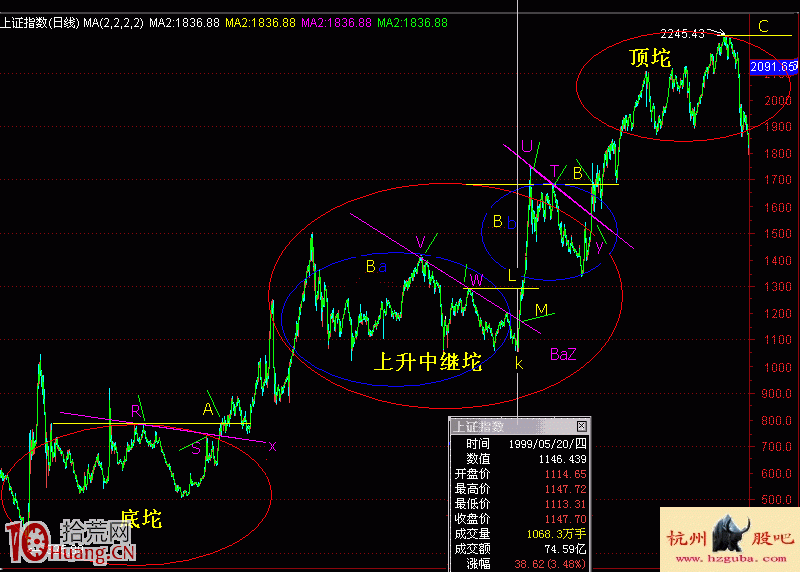
Task: Click the 500.0 price axis label
Action: 778,500
